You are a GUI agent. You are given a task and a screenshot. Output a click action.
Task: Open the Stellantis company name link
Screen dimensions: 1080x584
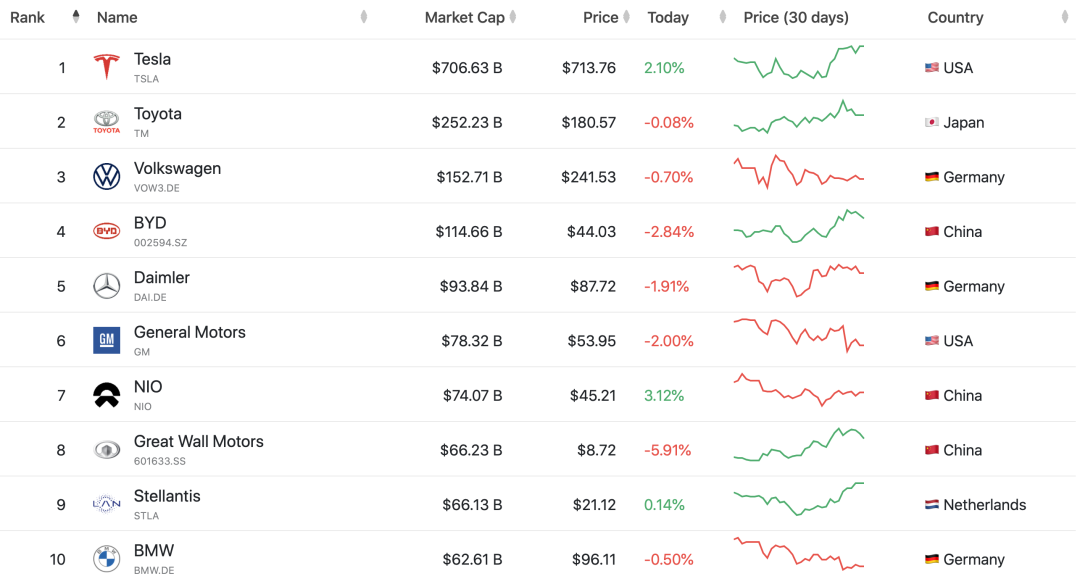tap(167, 496)
